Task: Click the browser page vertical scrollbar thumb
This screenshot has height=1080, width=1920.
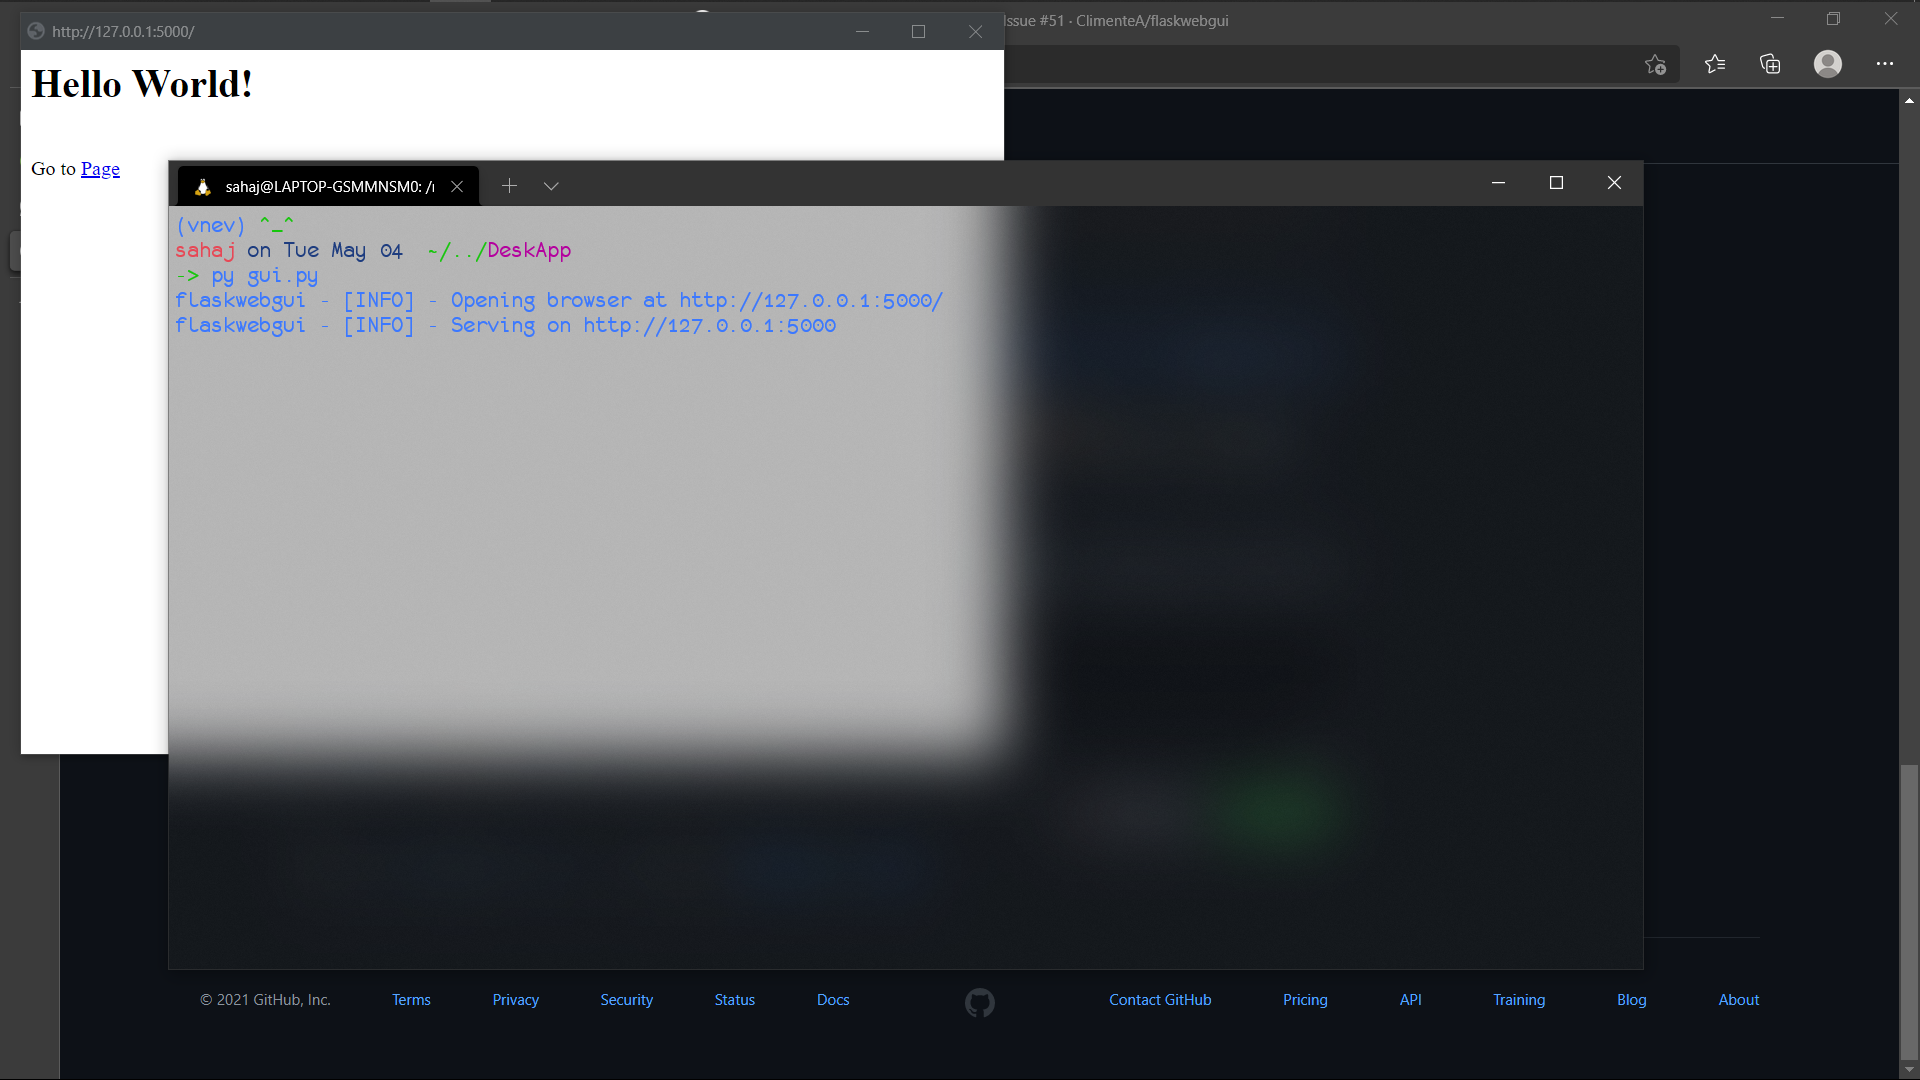Action: pos(1909,910)
